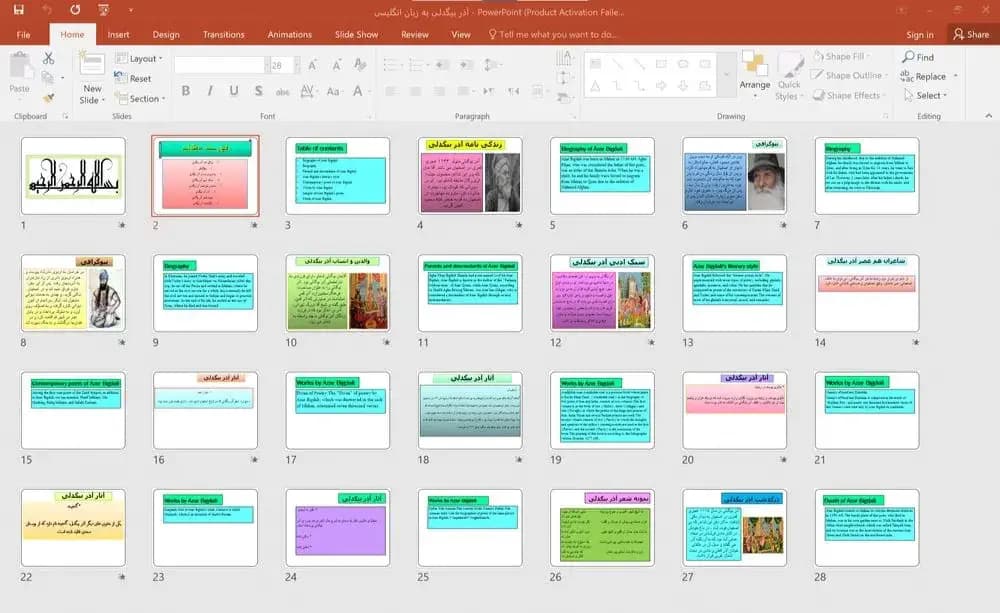The width and height of the screenshot is (1000, 613).
Task: Click the Reset slide icon
Action: [x=121, y=78]
